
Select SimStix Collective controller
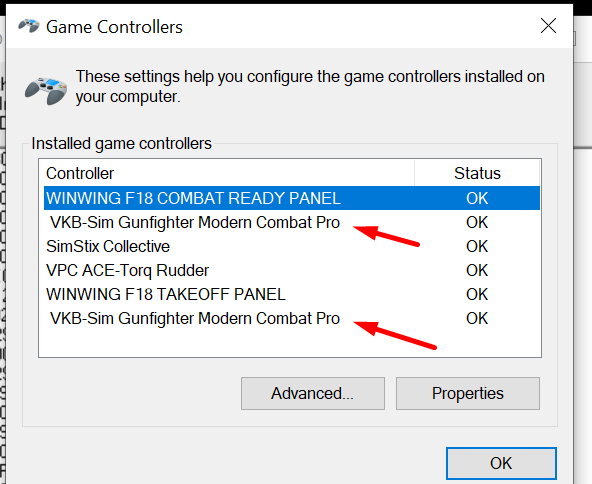[292, 246]
